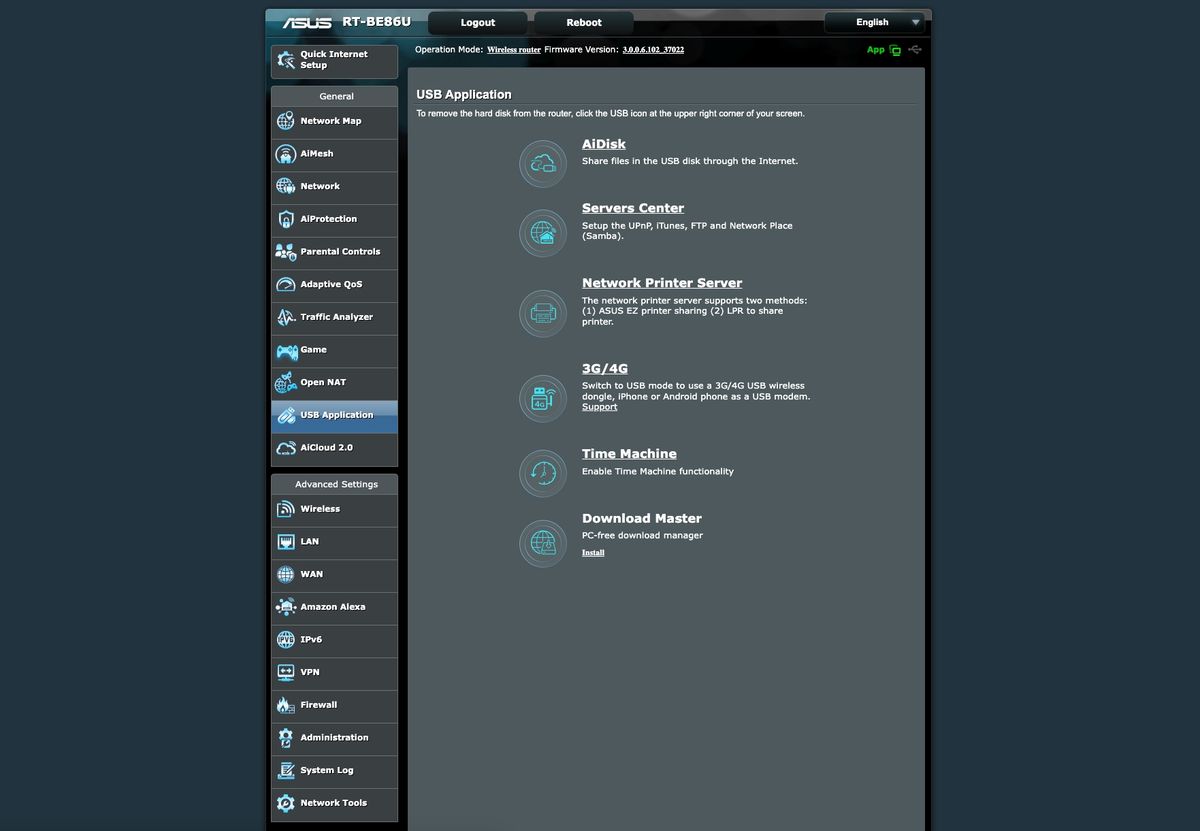Click the Reboot button
The width and height of the screenshot is (1200, 831).
(x=584, y=22)
